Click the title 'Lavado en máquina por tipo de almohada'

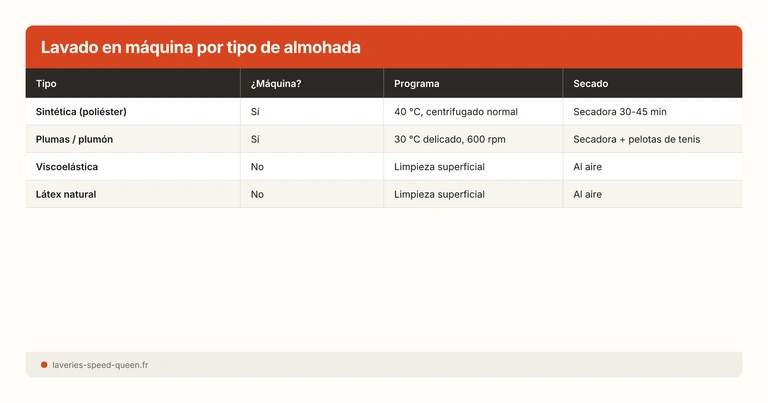[200, 48]
